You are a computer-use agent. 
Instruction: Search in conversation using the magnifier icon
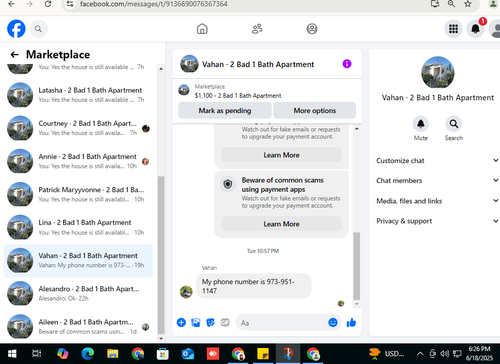[x=454, y=124]
